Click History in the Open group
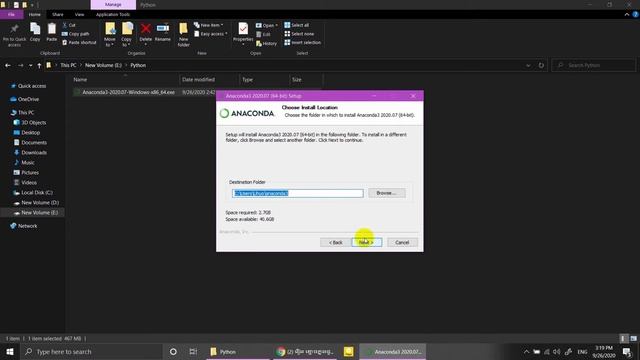Viewport: 640px width, 360px height. (266, 43)
